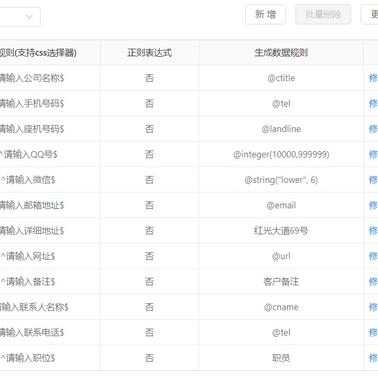Click the 请输入详细地址$ rule cell

50,231
